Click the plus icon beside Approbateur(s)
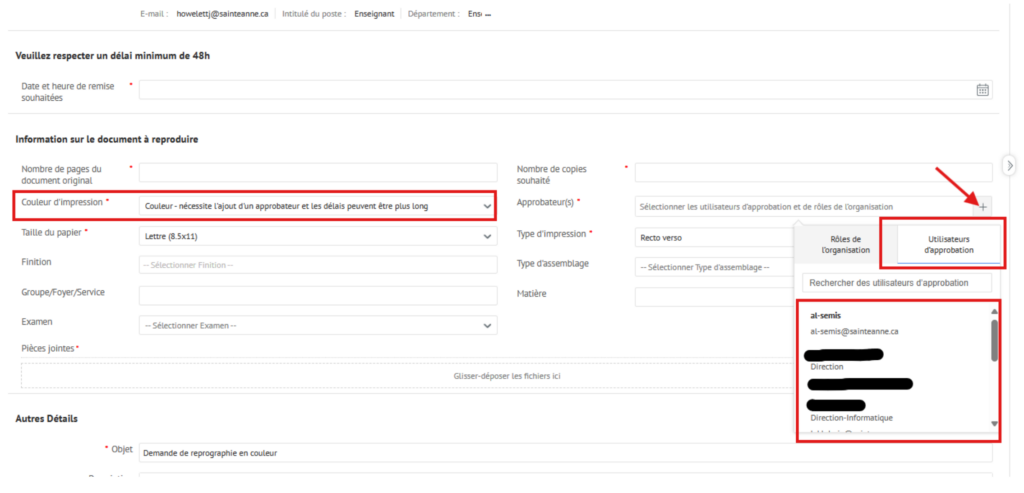 click(984, 207)
